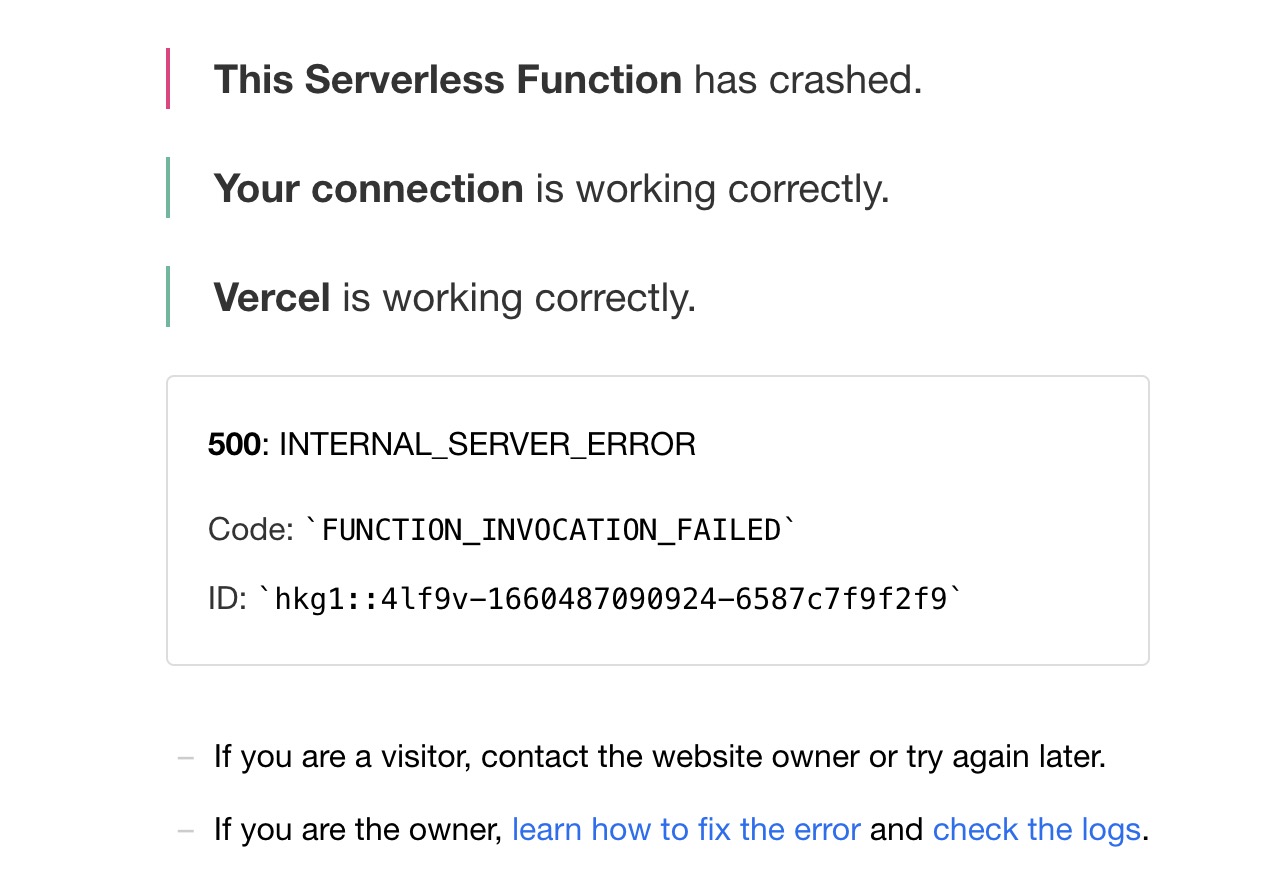The height and width of the screenshot is (890, 1288).
Task: Click the hkg1 request ID string
Action: click(x=610, y=599)
